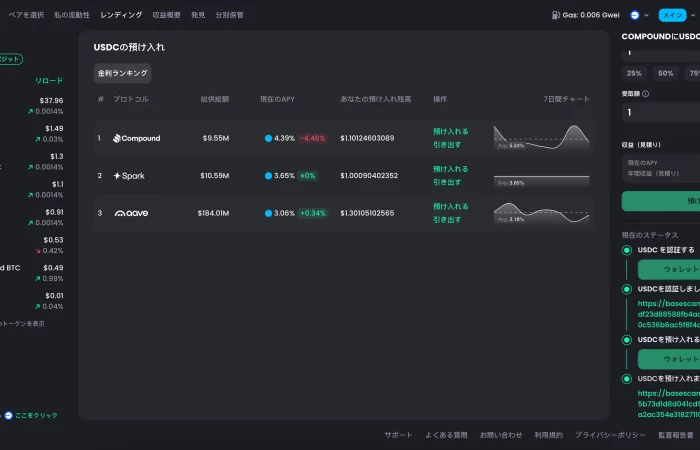This screenshot has height=450, width=700.
Task: Click the gas pump icon next to Gas: 0.006 Gwei
Action: pyautogui.click(x=556, y=15)
